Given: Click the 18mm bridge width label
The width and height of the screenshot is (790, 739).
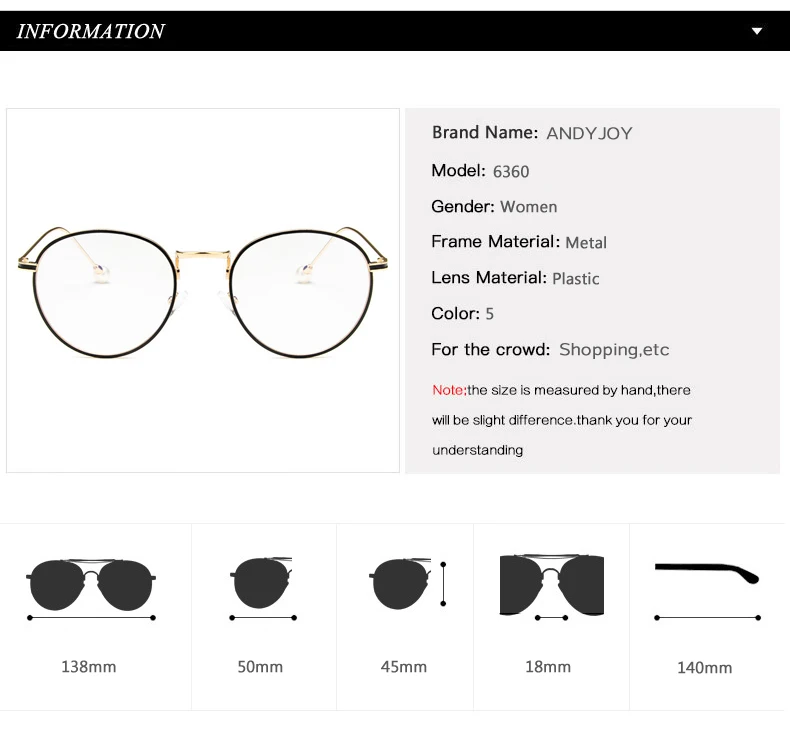Looking at the screenshot, I should tap(548, 666).
